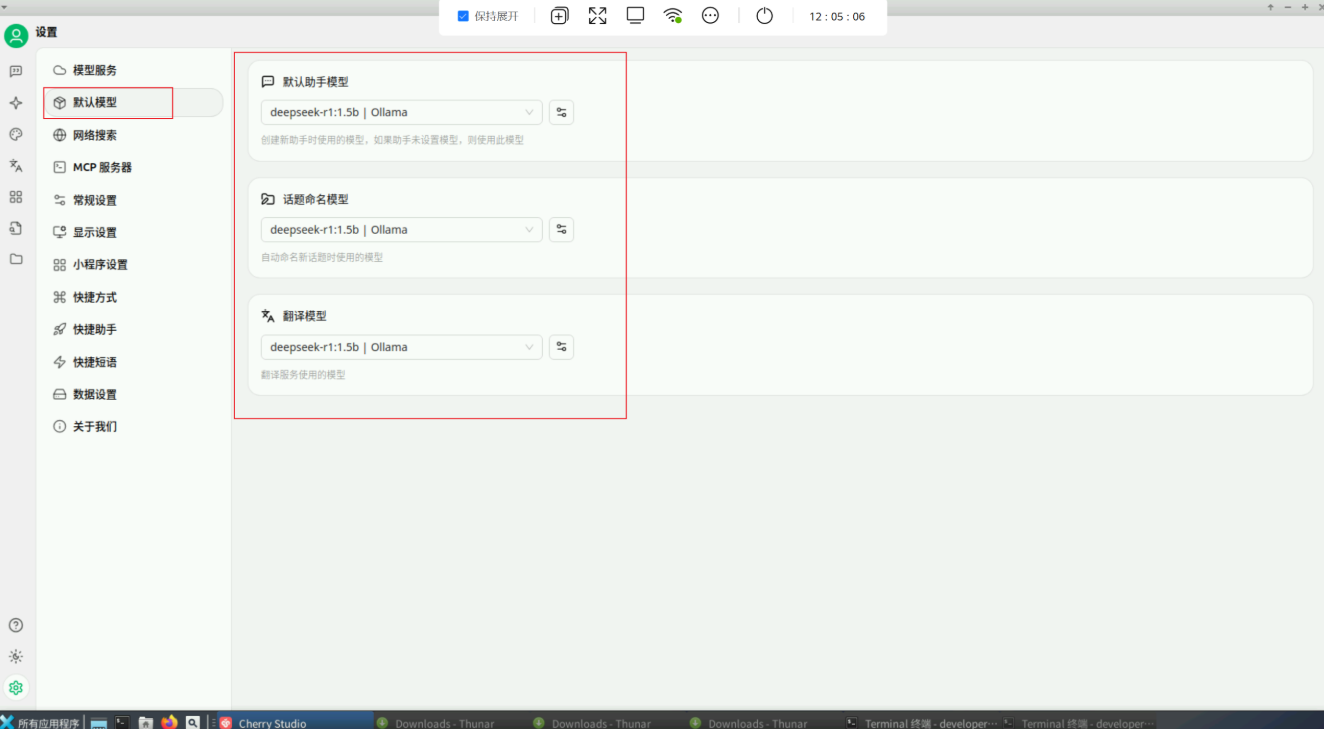Select the 默认模型 settings section
Viewport: 1324px width, 729px height.
click(133, 102)
